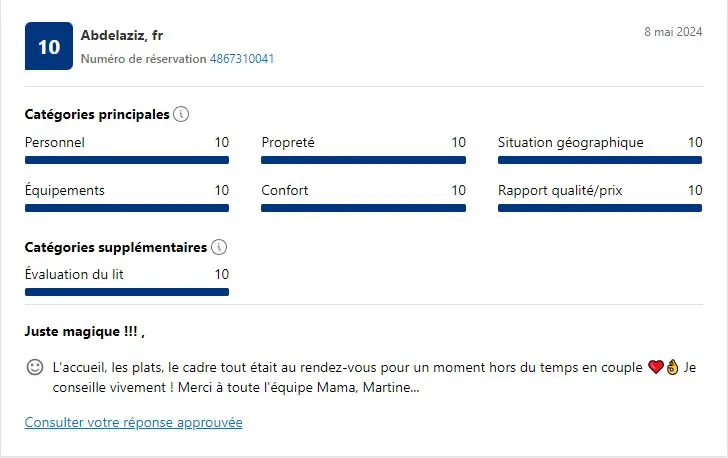Click the review title Juste magique !!!
The width and height of the screenshot is (728, 458).
(x=81, y=331)
